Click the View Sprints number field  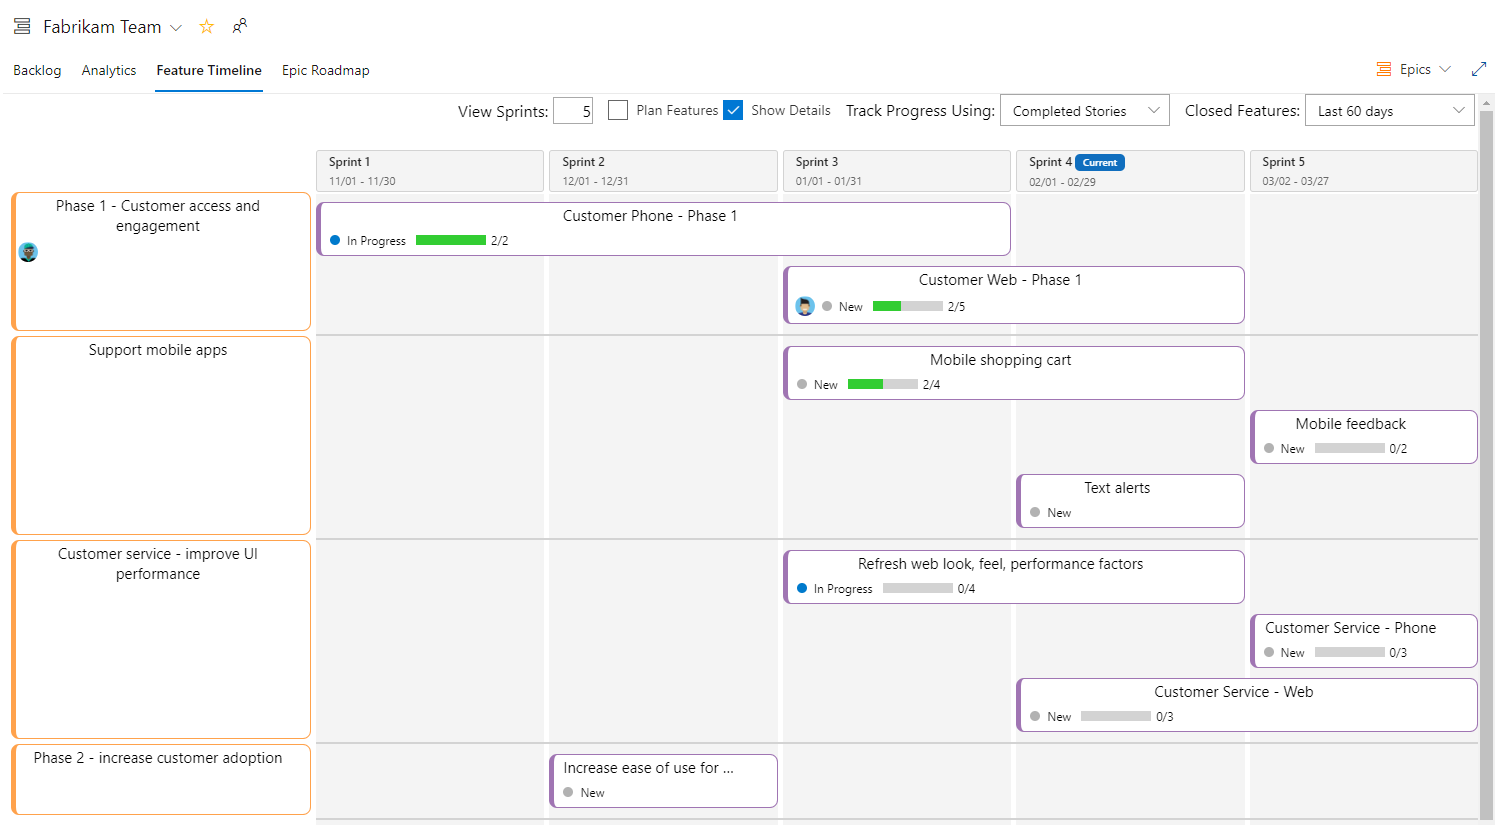573,111
